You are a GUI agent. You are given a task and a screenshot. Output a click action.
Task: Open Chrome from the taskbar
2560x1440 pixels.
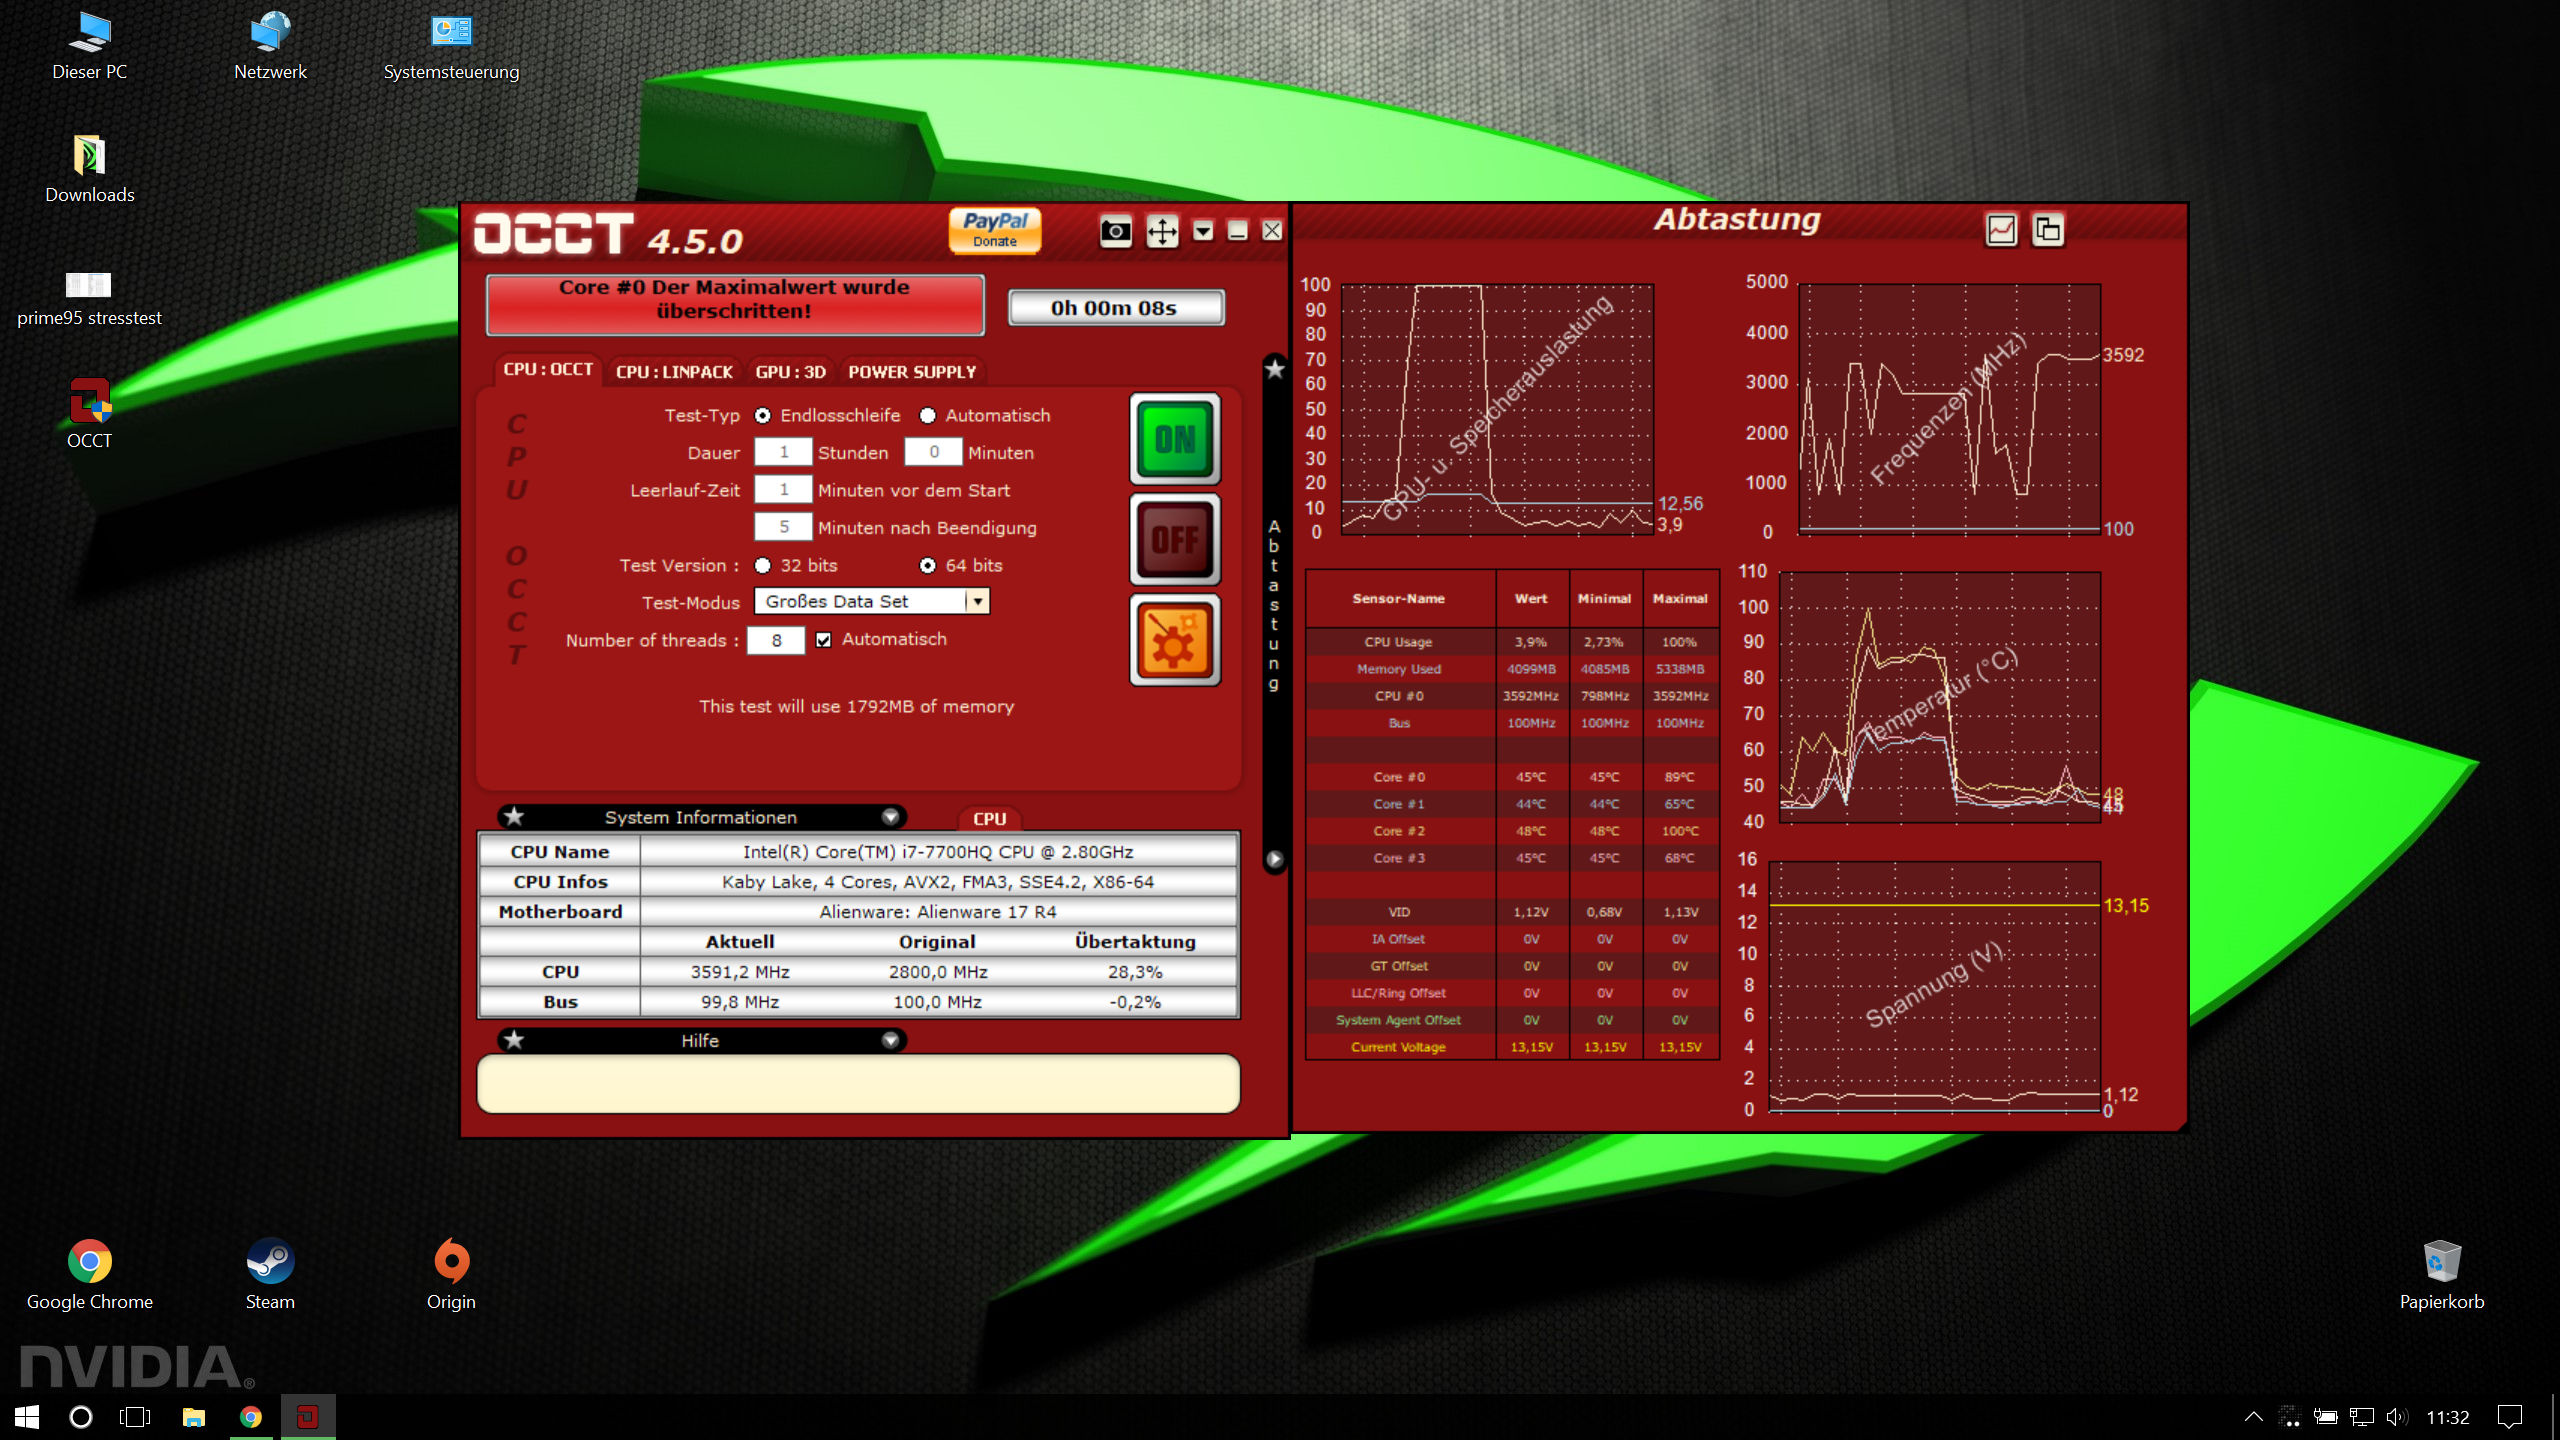(x=251, y=1417)
